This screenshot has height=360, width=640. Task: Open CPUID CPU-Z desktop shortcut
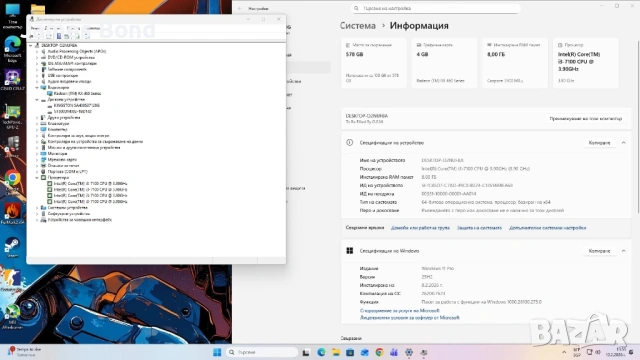click(x=12, y=80)
